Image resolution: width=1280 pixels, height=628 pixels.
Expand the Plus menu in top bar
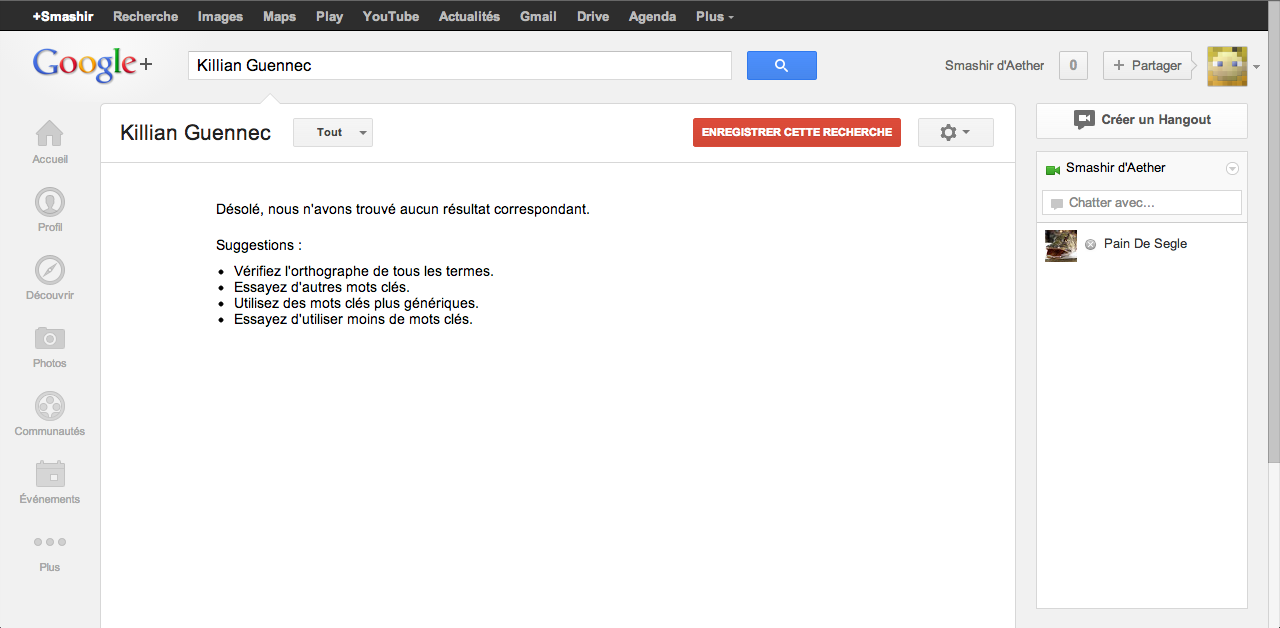[714, 17]
